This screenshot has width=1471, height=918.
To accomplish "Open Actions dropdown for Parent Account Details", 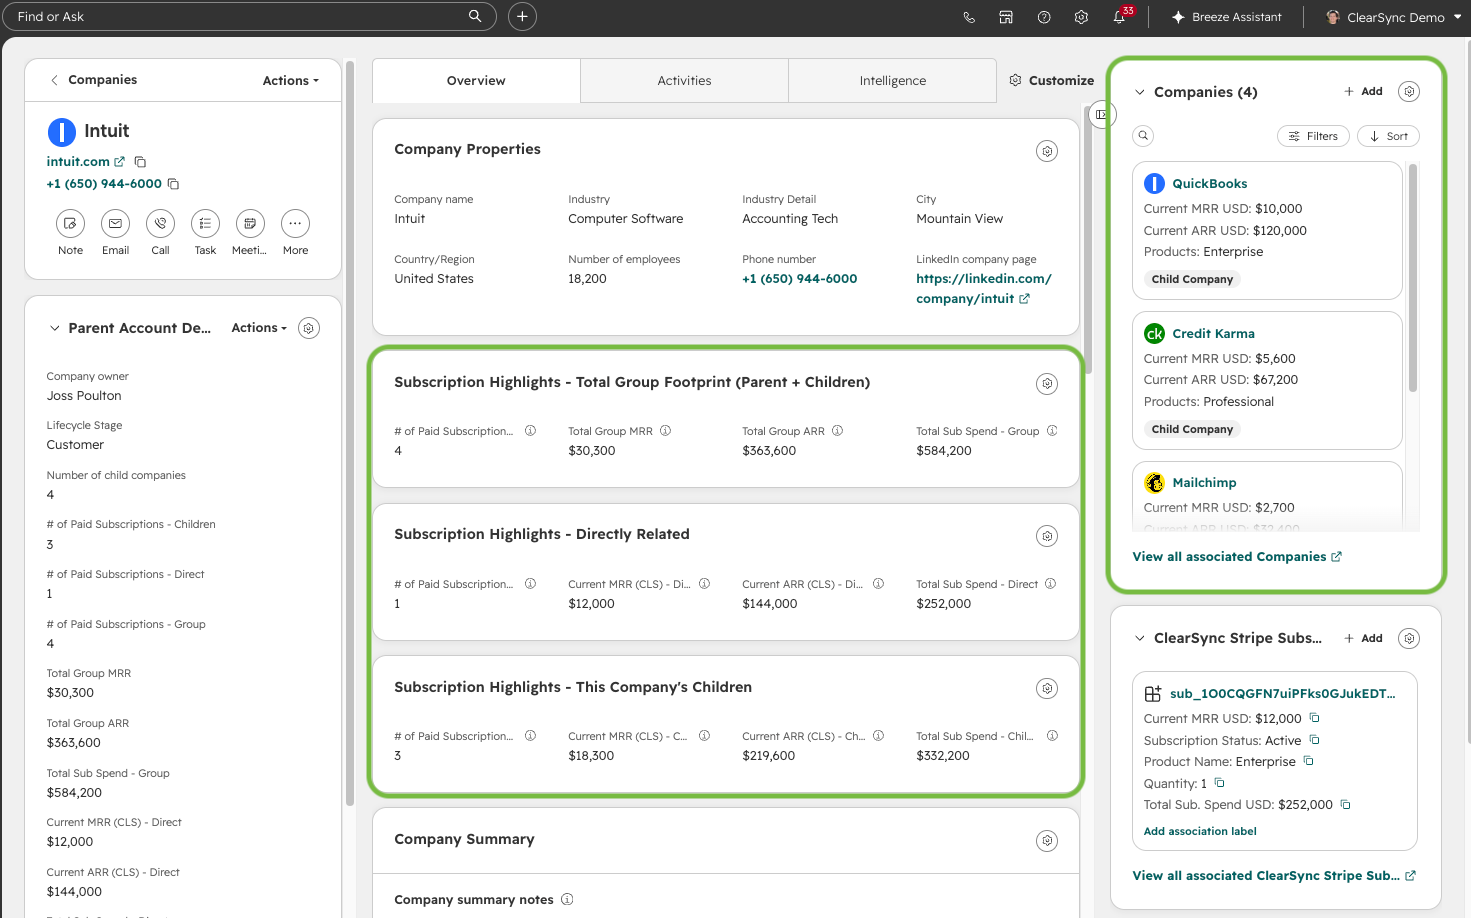I will (259, 328).
